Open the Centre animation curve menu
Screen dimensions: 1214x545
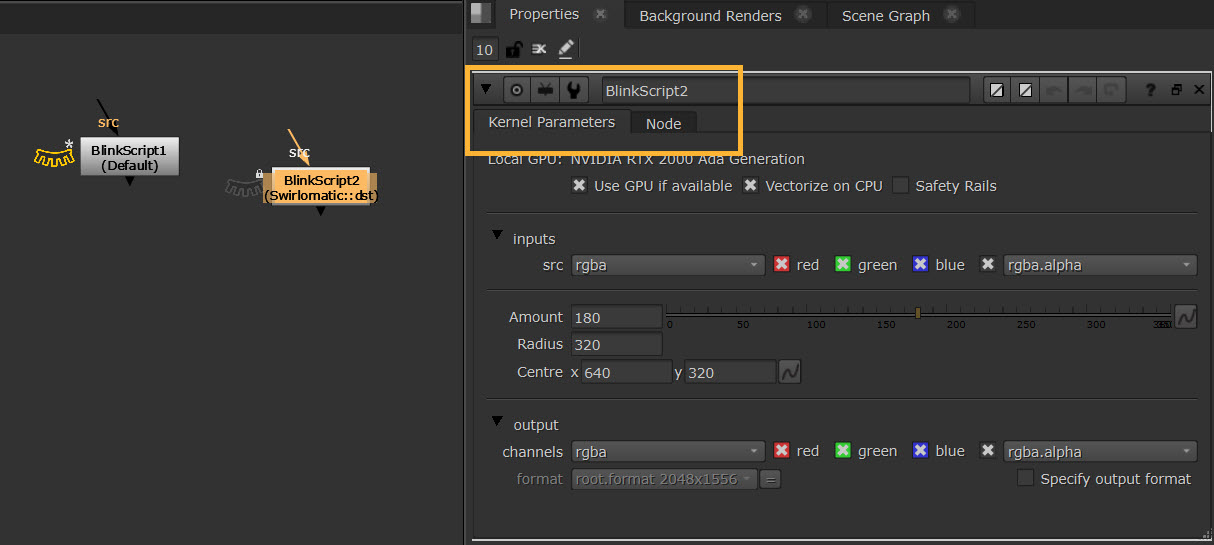pyautogui.click(x=790, y=372)
